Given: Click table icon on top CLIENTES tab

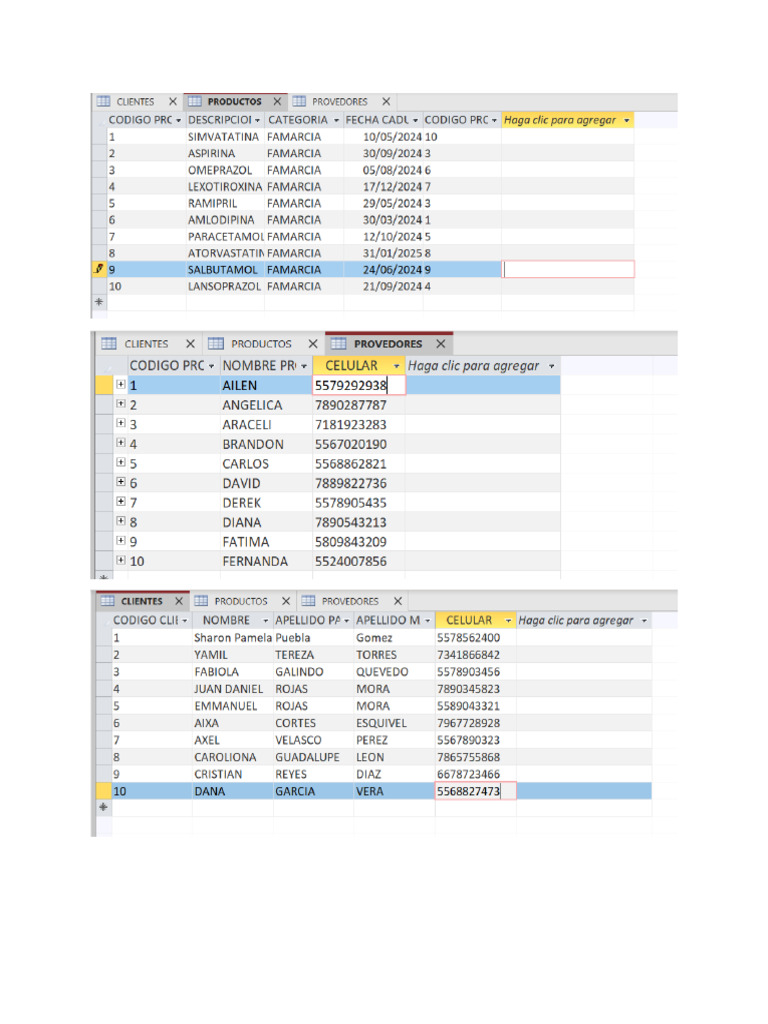Looking at the screenshot, I should click(x=103, y=101).
